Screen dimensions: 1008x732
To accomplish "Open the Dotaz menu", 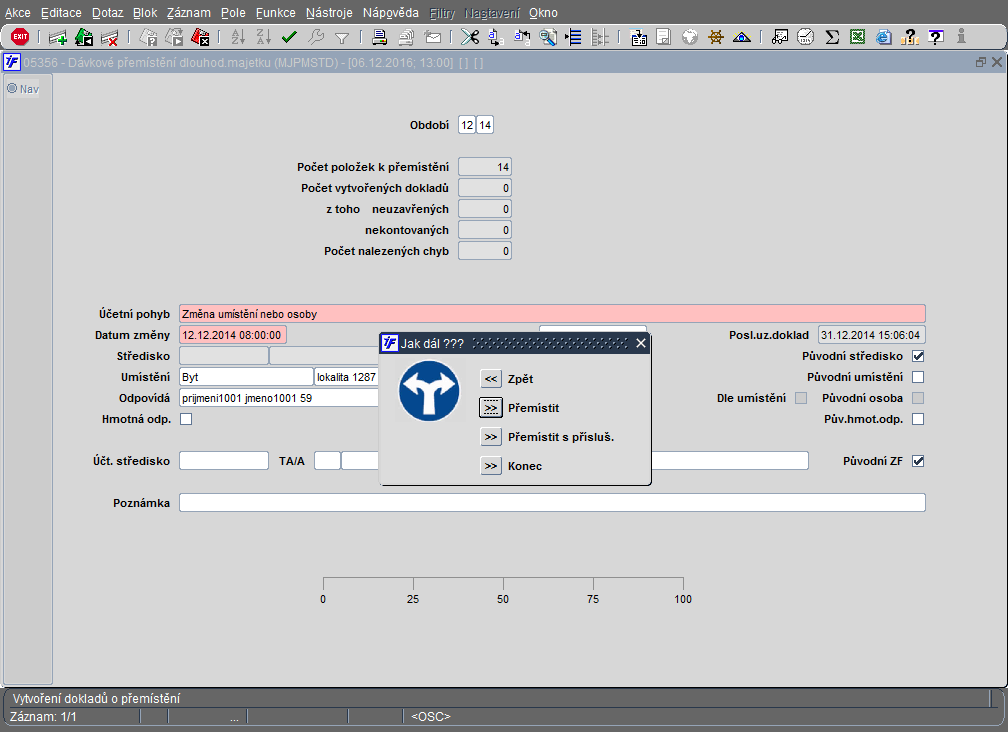I will pyautogui.click(x=107, y=13).
